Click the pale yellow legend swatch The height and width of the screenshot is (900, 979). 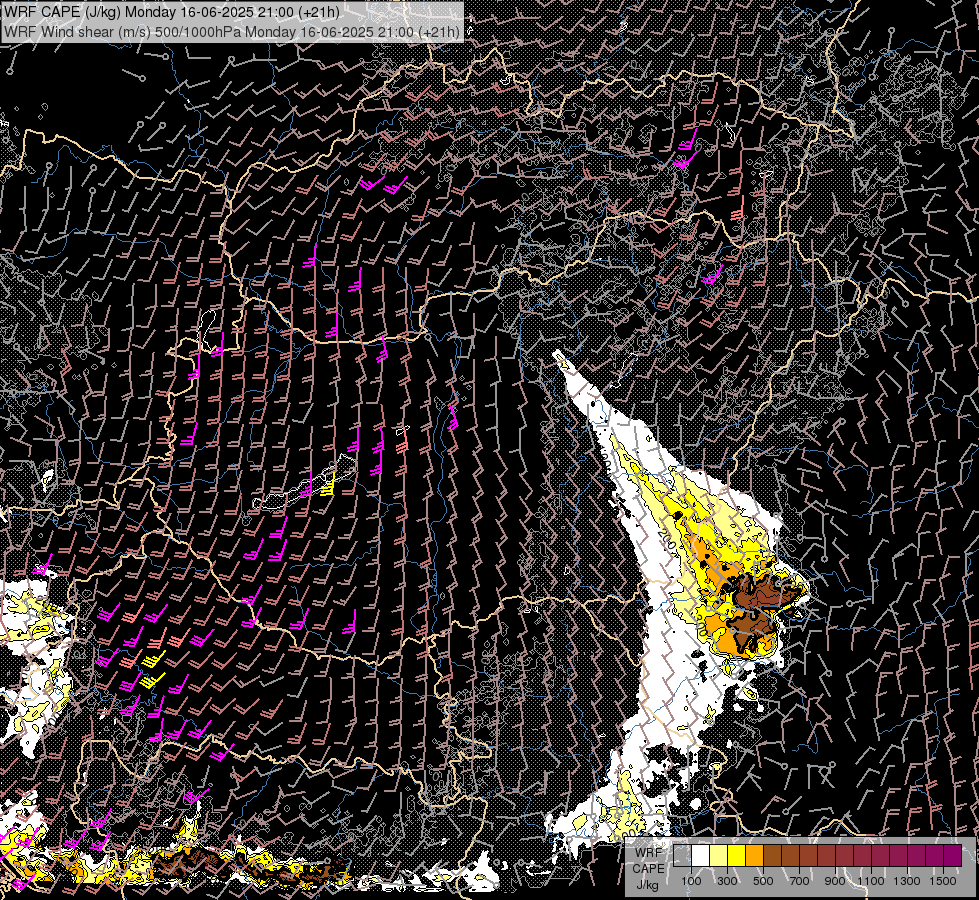point(719,856)
